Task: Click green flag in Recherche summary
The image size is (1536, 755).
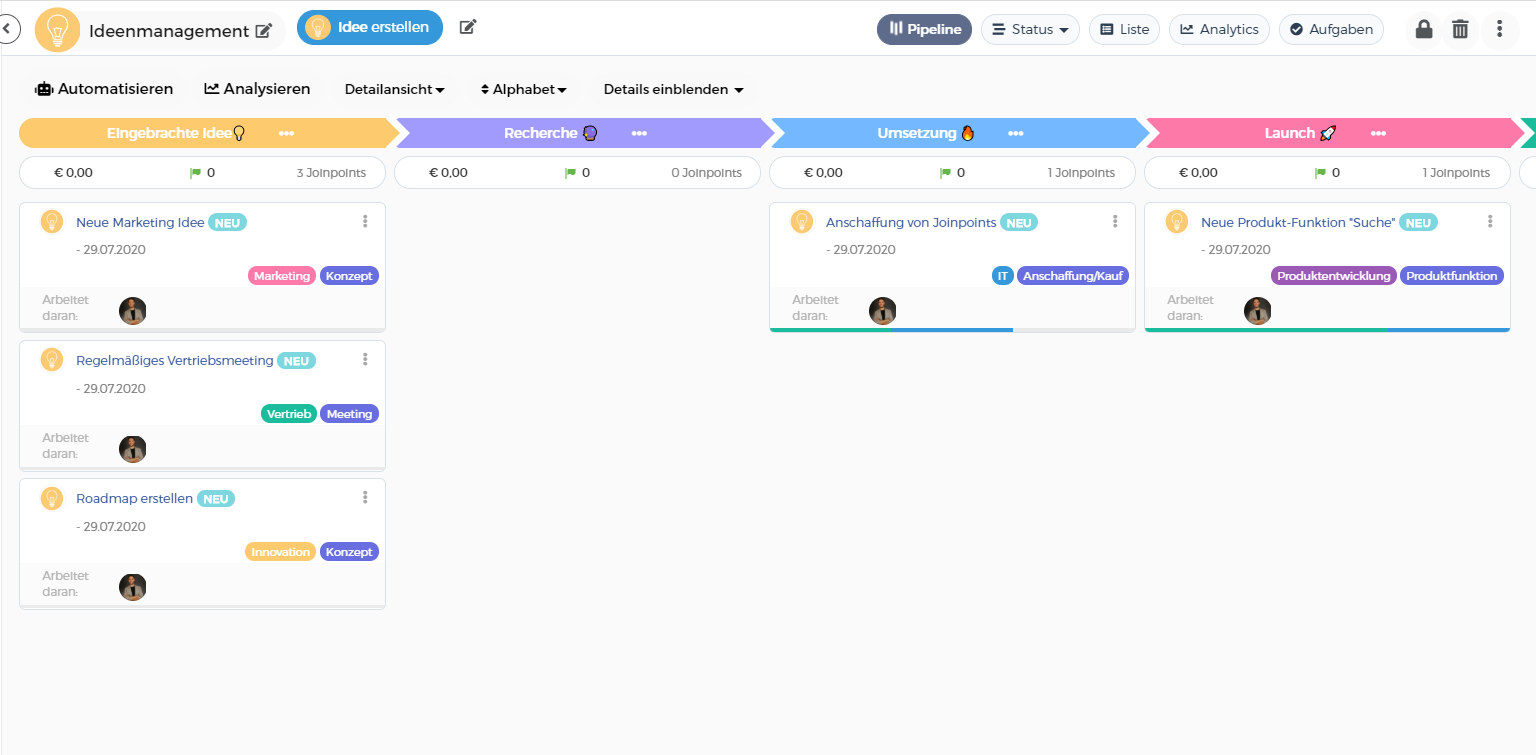Action: (x=571, y=173)
